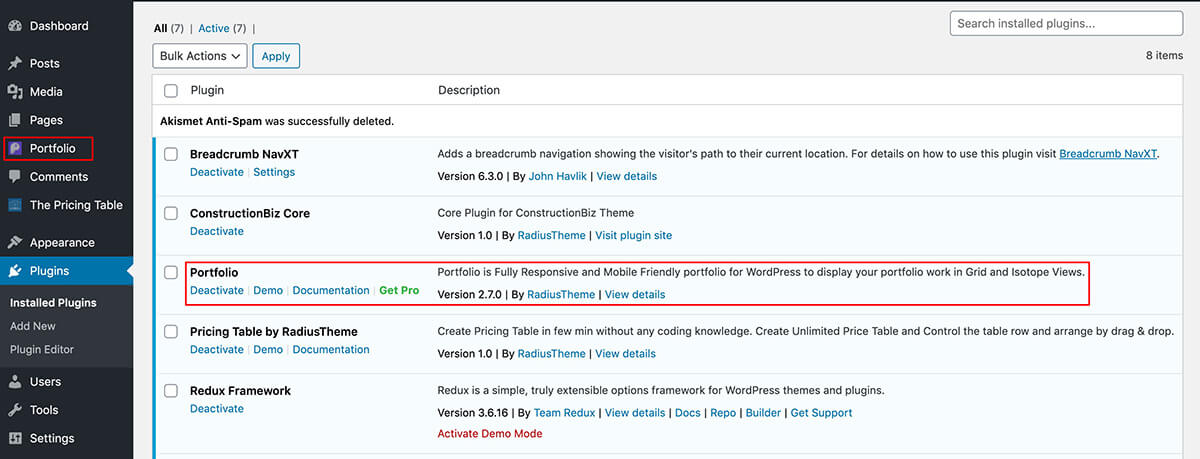Screen dimensions: 1200x459
Task: Click the Tools wrench icon
Action: point(15,410)
